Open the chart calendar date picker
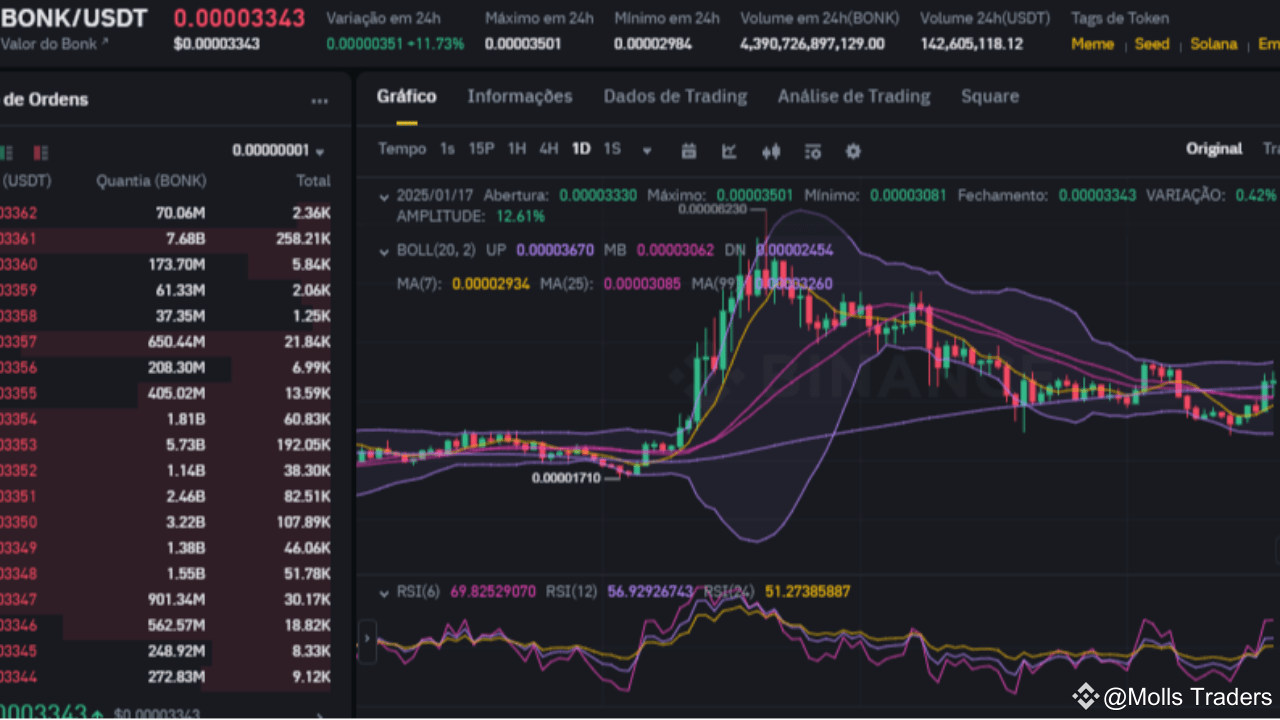The image size is (1280, 720). pyautogui.click(x=688, y=151)
